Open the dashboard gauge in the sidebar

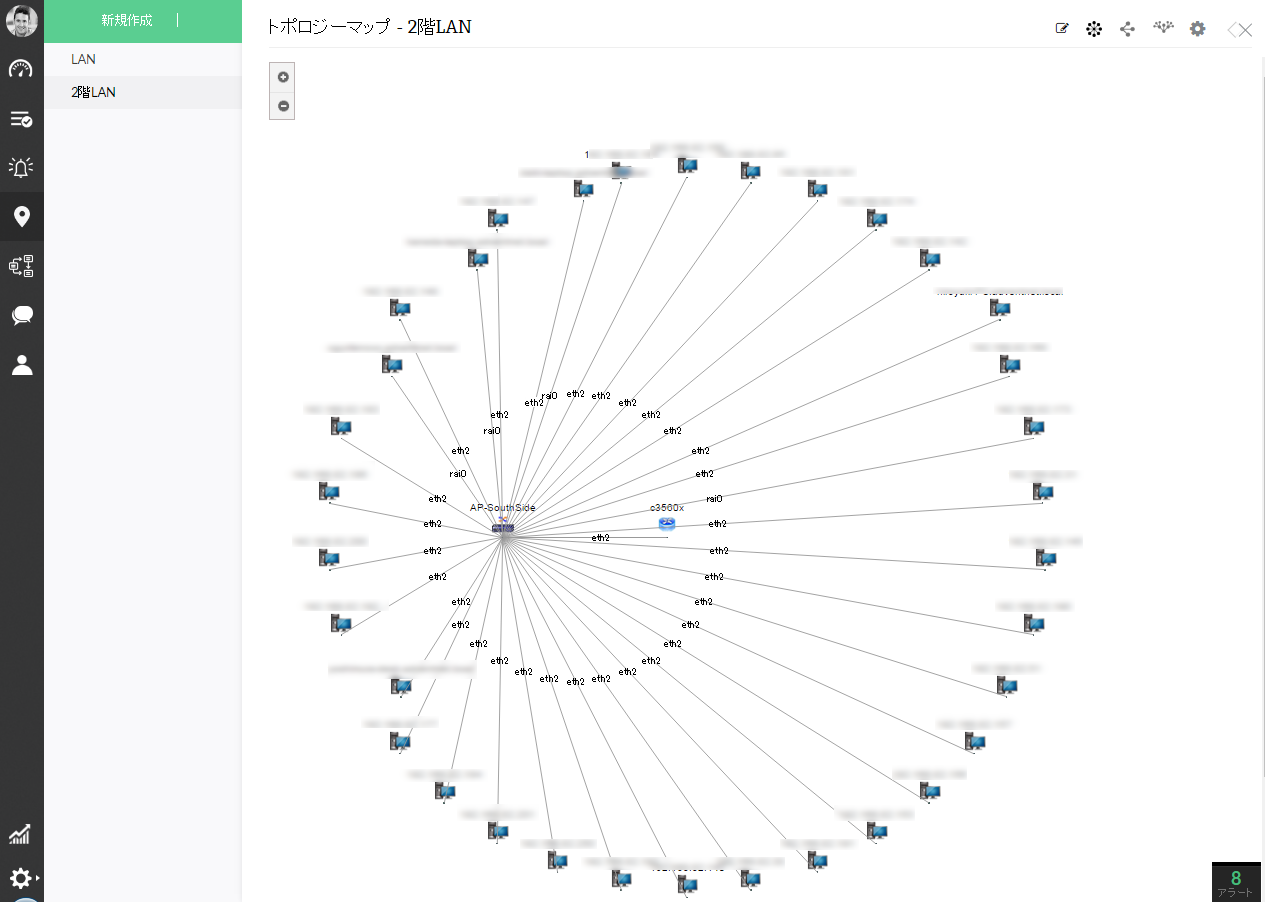point(22,69)
